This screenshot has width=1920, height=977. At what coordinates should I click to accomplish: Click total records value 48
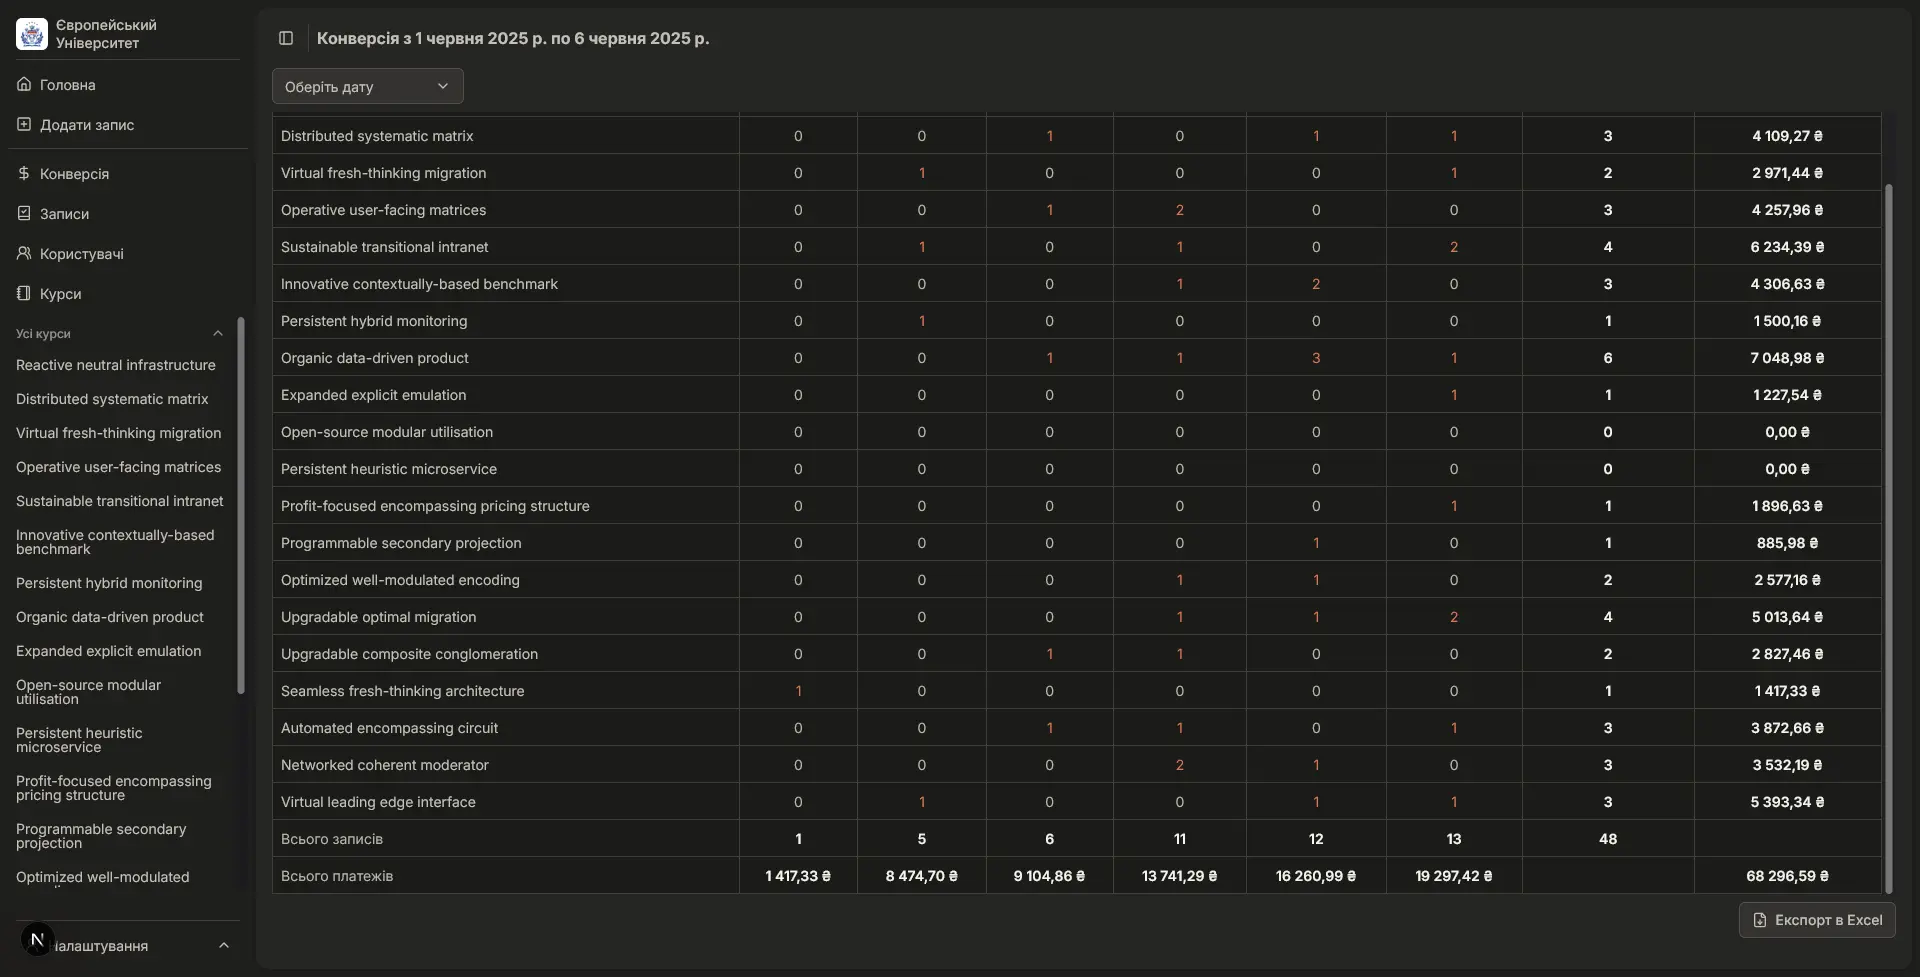tap(1608, 839)
